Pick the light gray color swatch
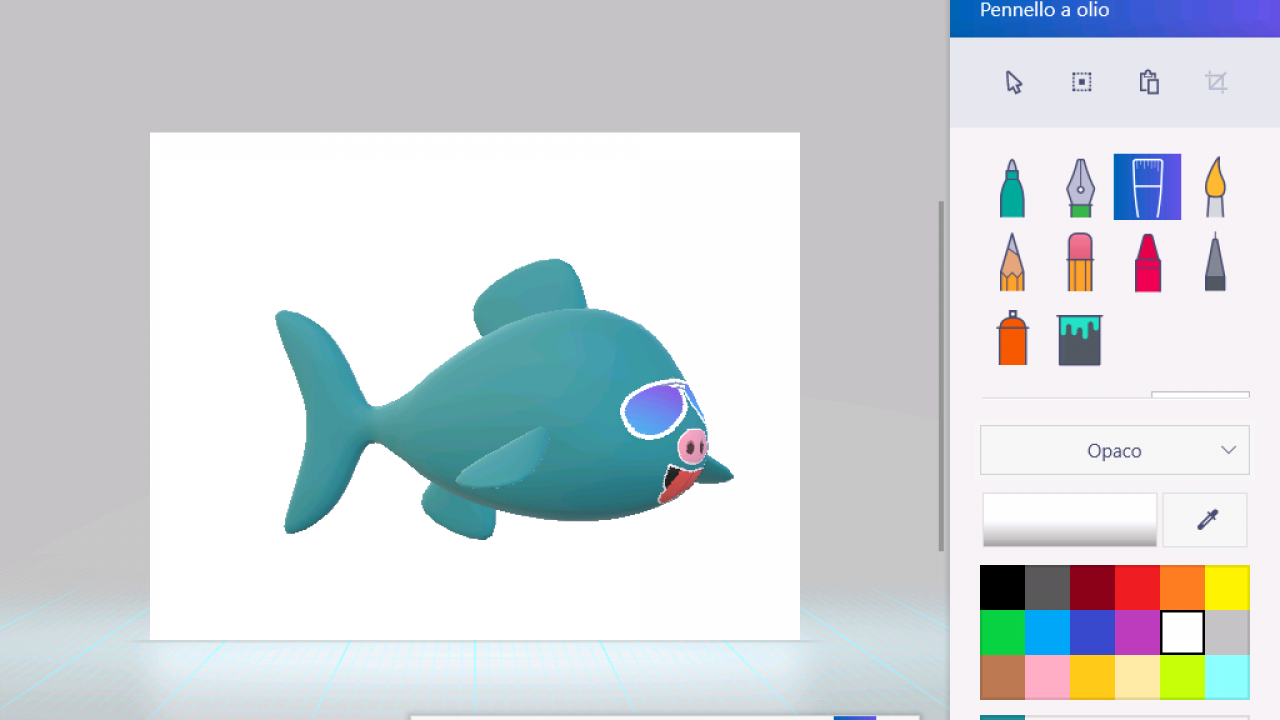 pos(1227,633)
